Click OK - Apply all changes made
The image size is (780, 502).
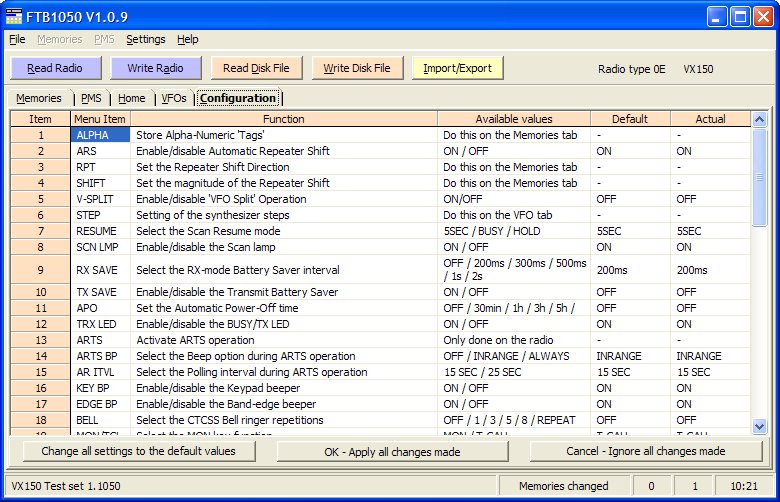[392, 451]
